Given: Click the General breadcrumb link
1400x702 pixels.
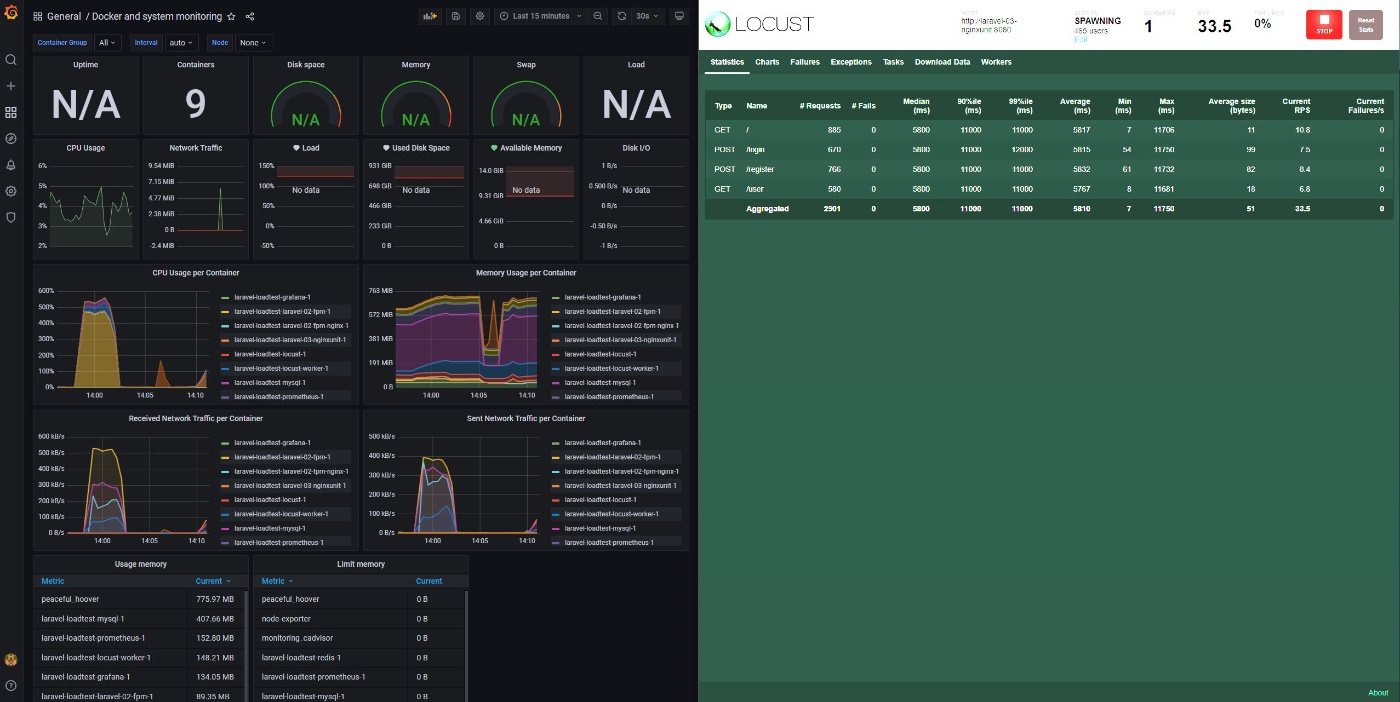Looking at the screenshot, I should point(64,17).
